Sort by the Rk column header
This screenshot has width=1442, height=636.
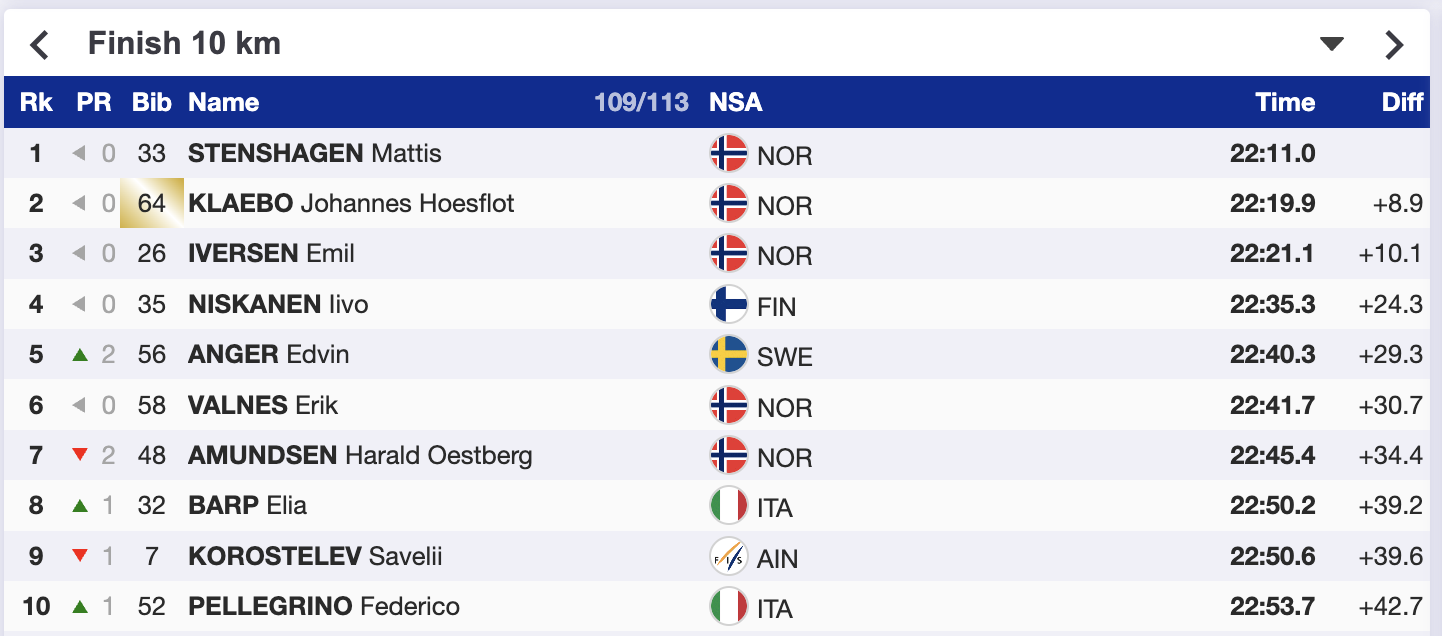[36, 102]
